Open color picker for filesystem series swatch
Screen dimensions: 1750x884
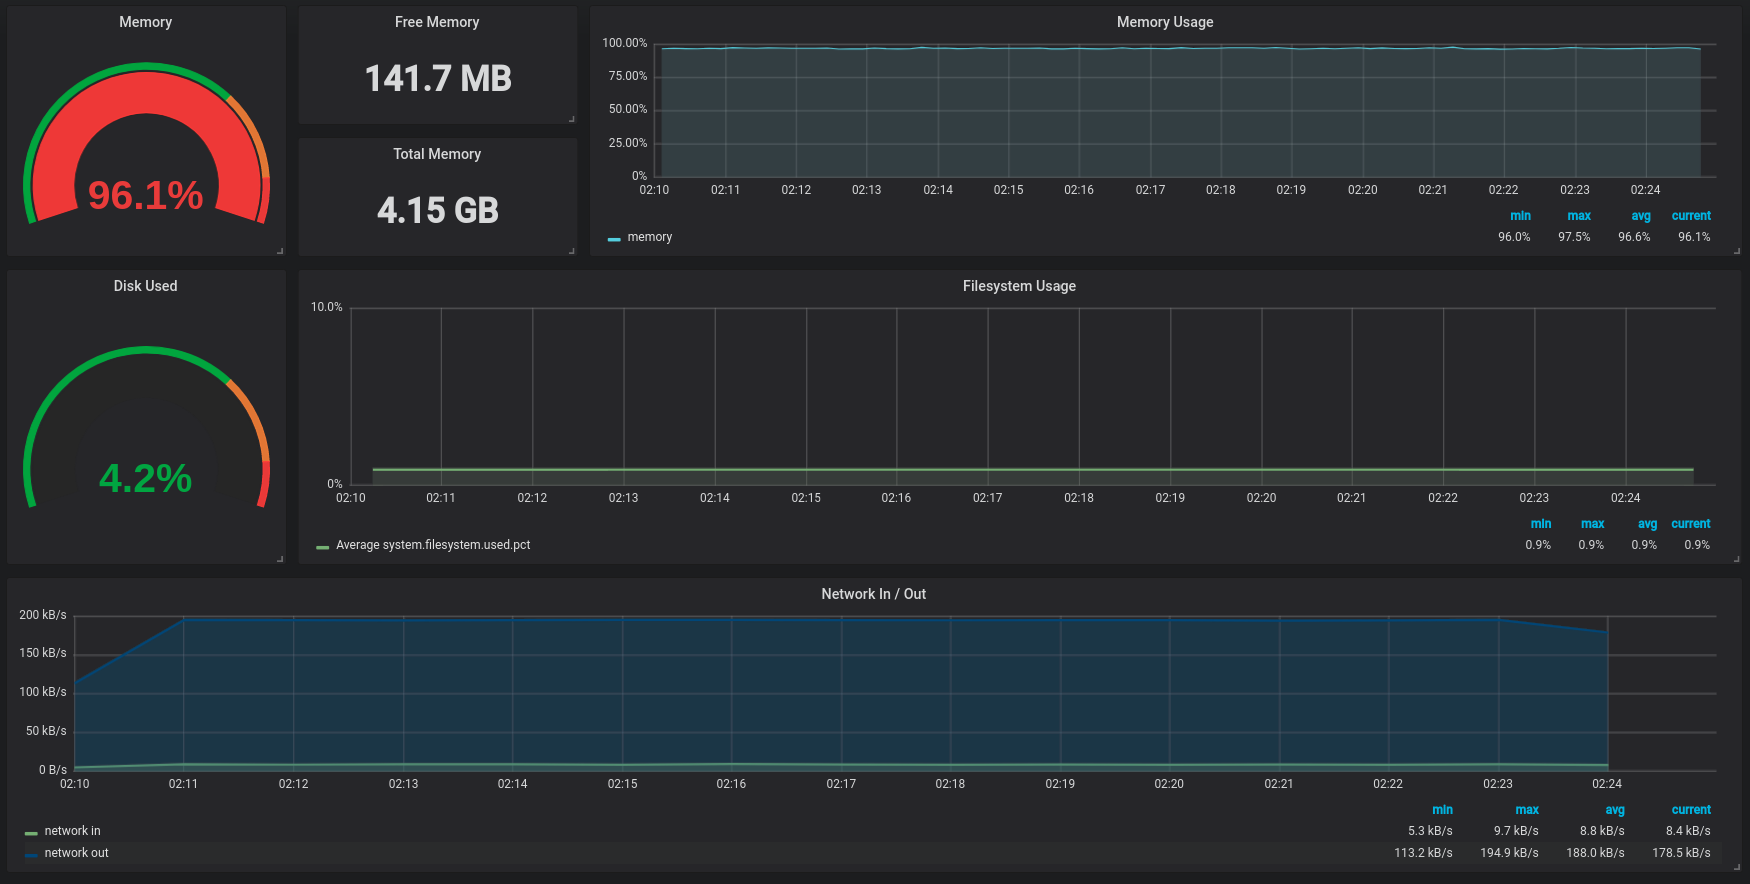[323, 547]
